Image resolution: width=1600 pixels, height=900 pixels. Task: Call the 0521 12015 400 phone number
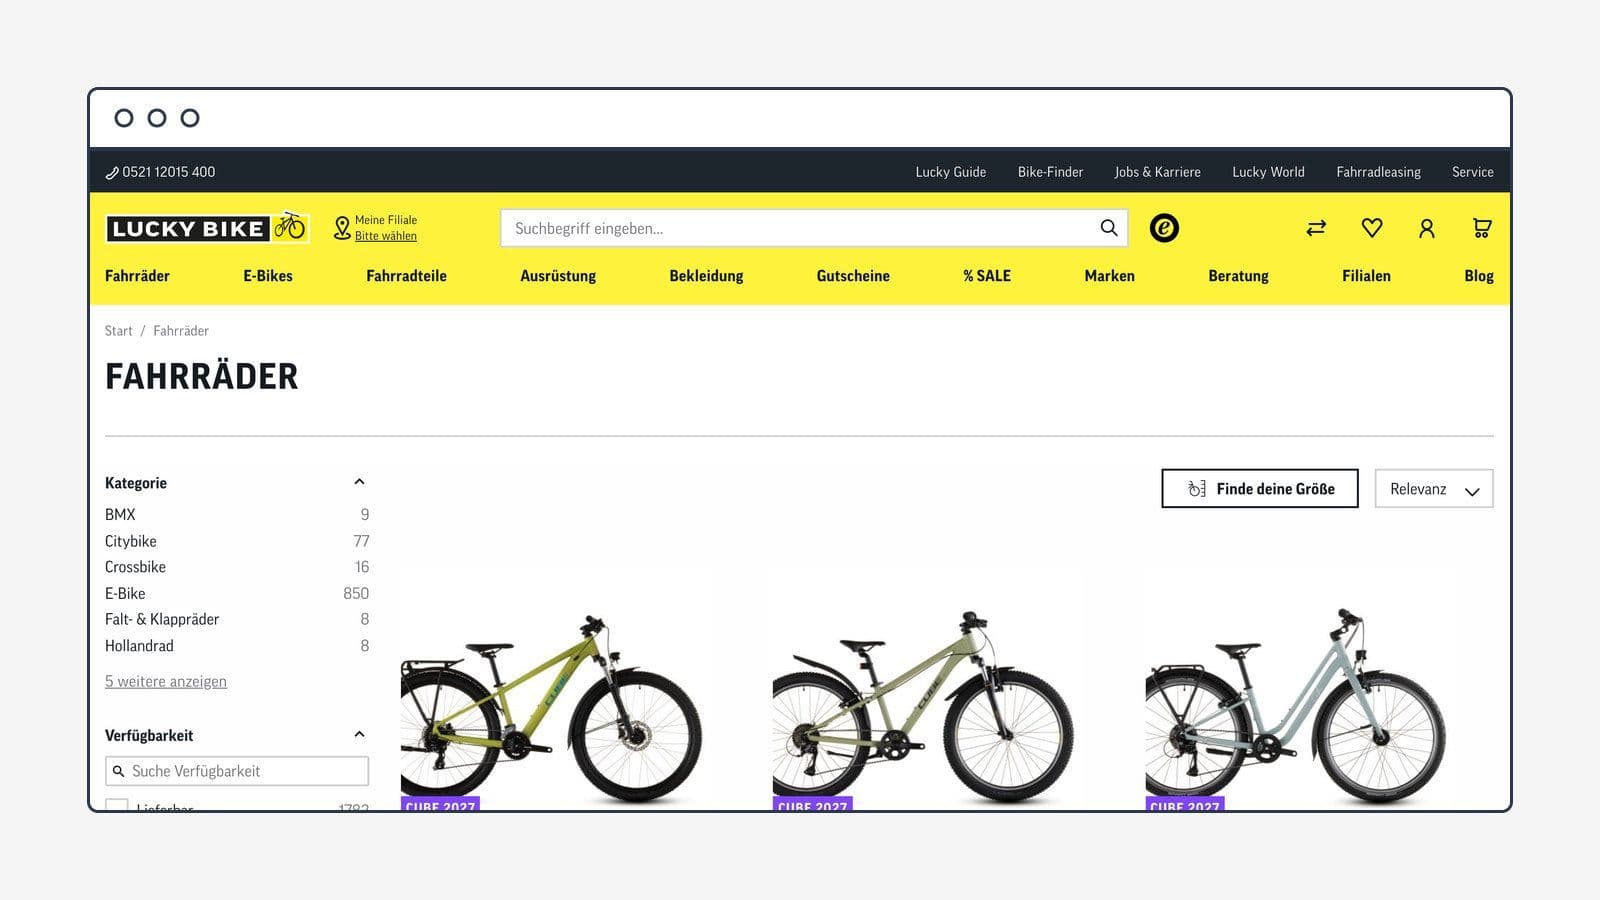click(160, 172)
